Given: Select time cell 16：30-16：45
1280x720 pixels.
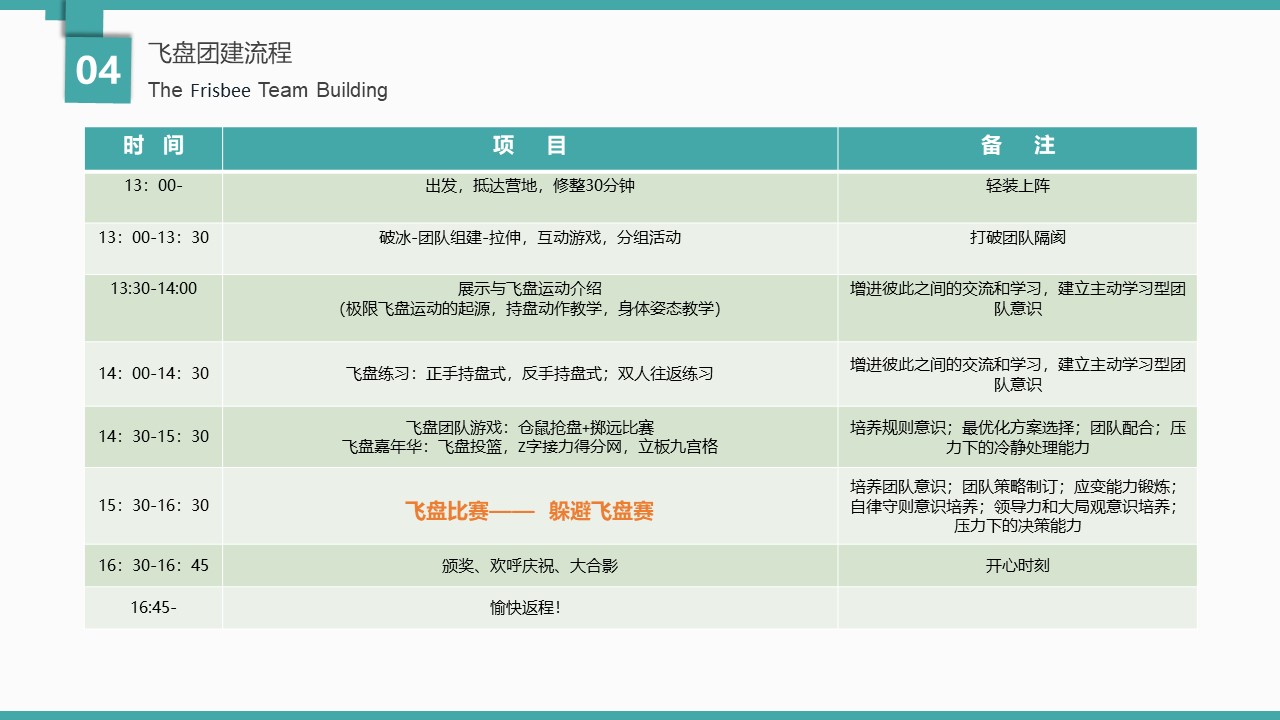Looking at the screenshot, I should tap(154, 565).
